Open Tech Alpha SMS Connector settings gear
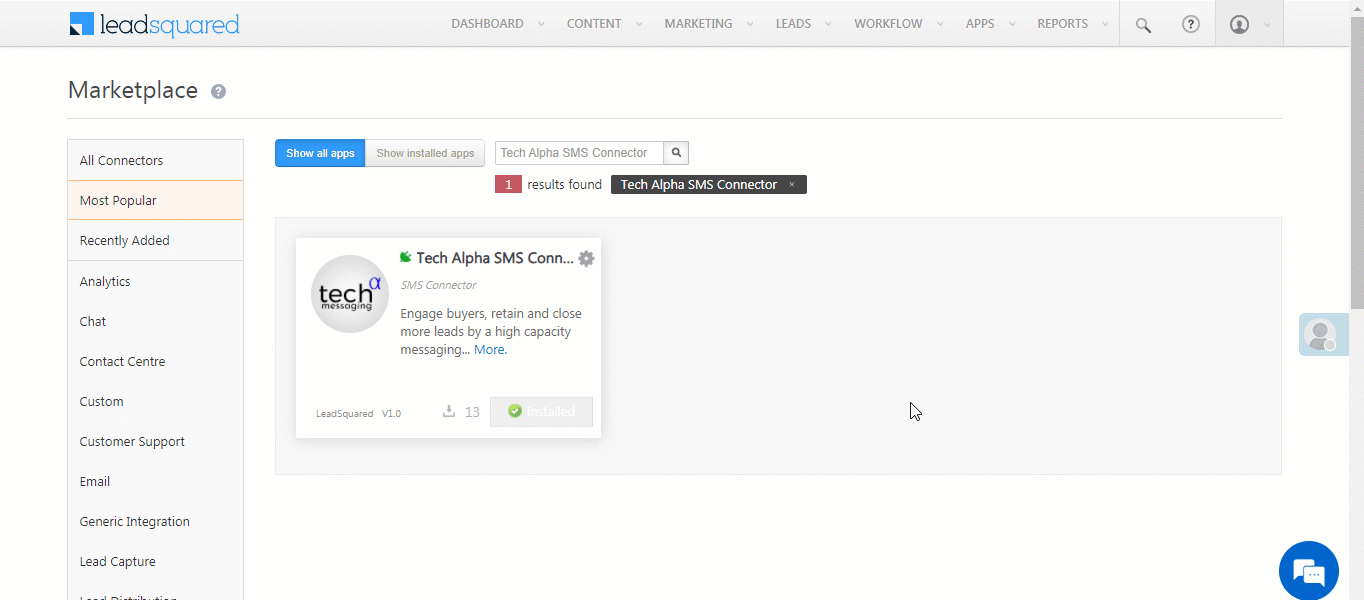The width and height of the screenshot is (1364, 600). 587,258
